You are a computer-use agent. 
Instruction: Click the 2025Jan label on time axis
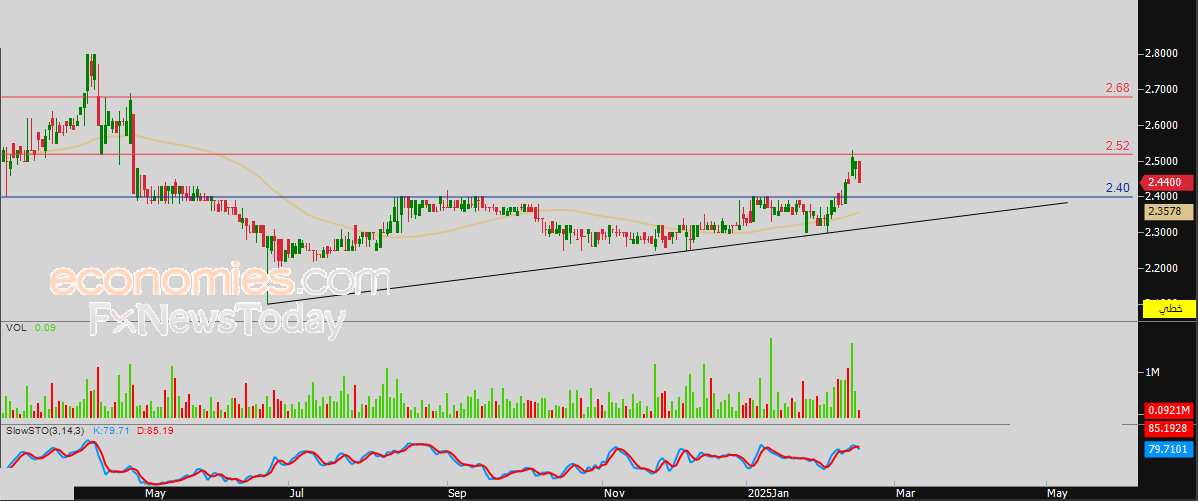[768, 493]
